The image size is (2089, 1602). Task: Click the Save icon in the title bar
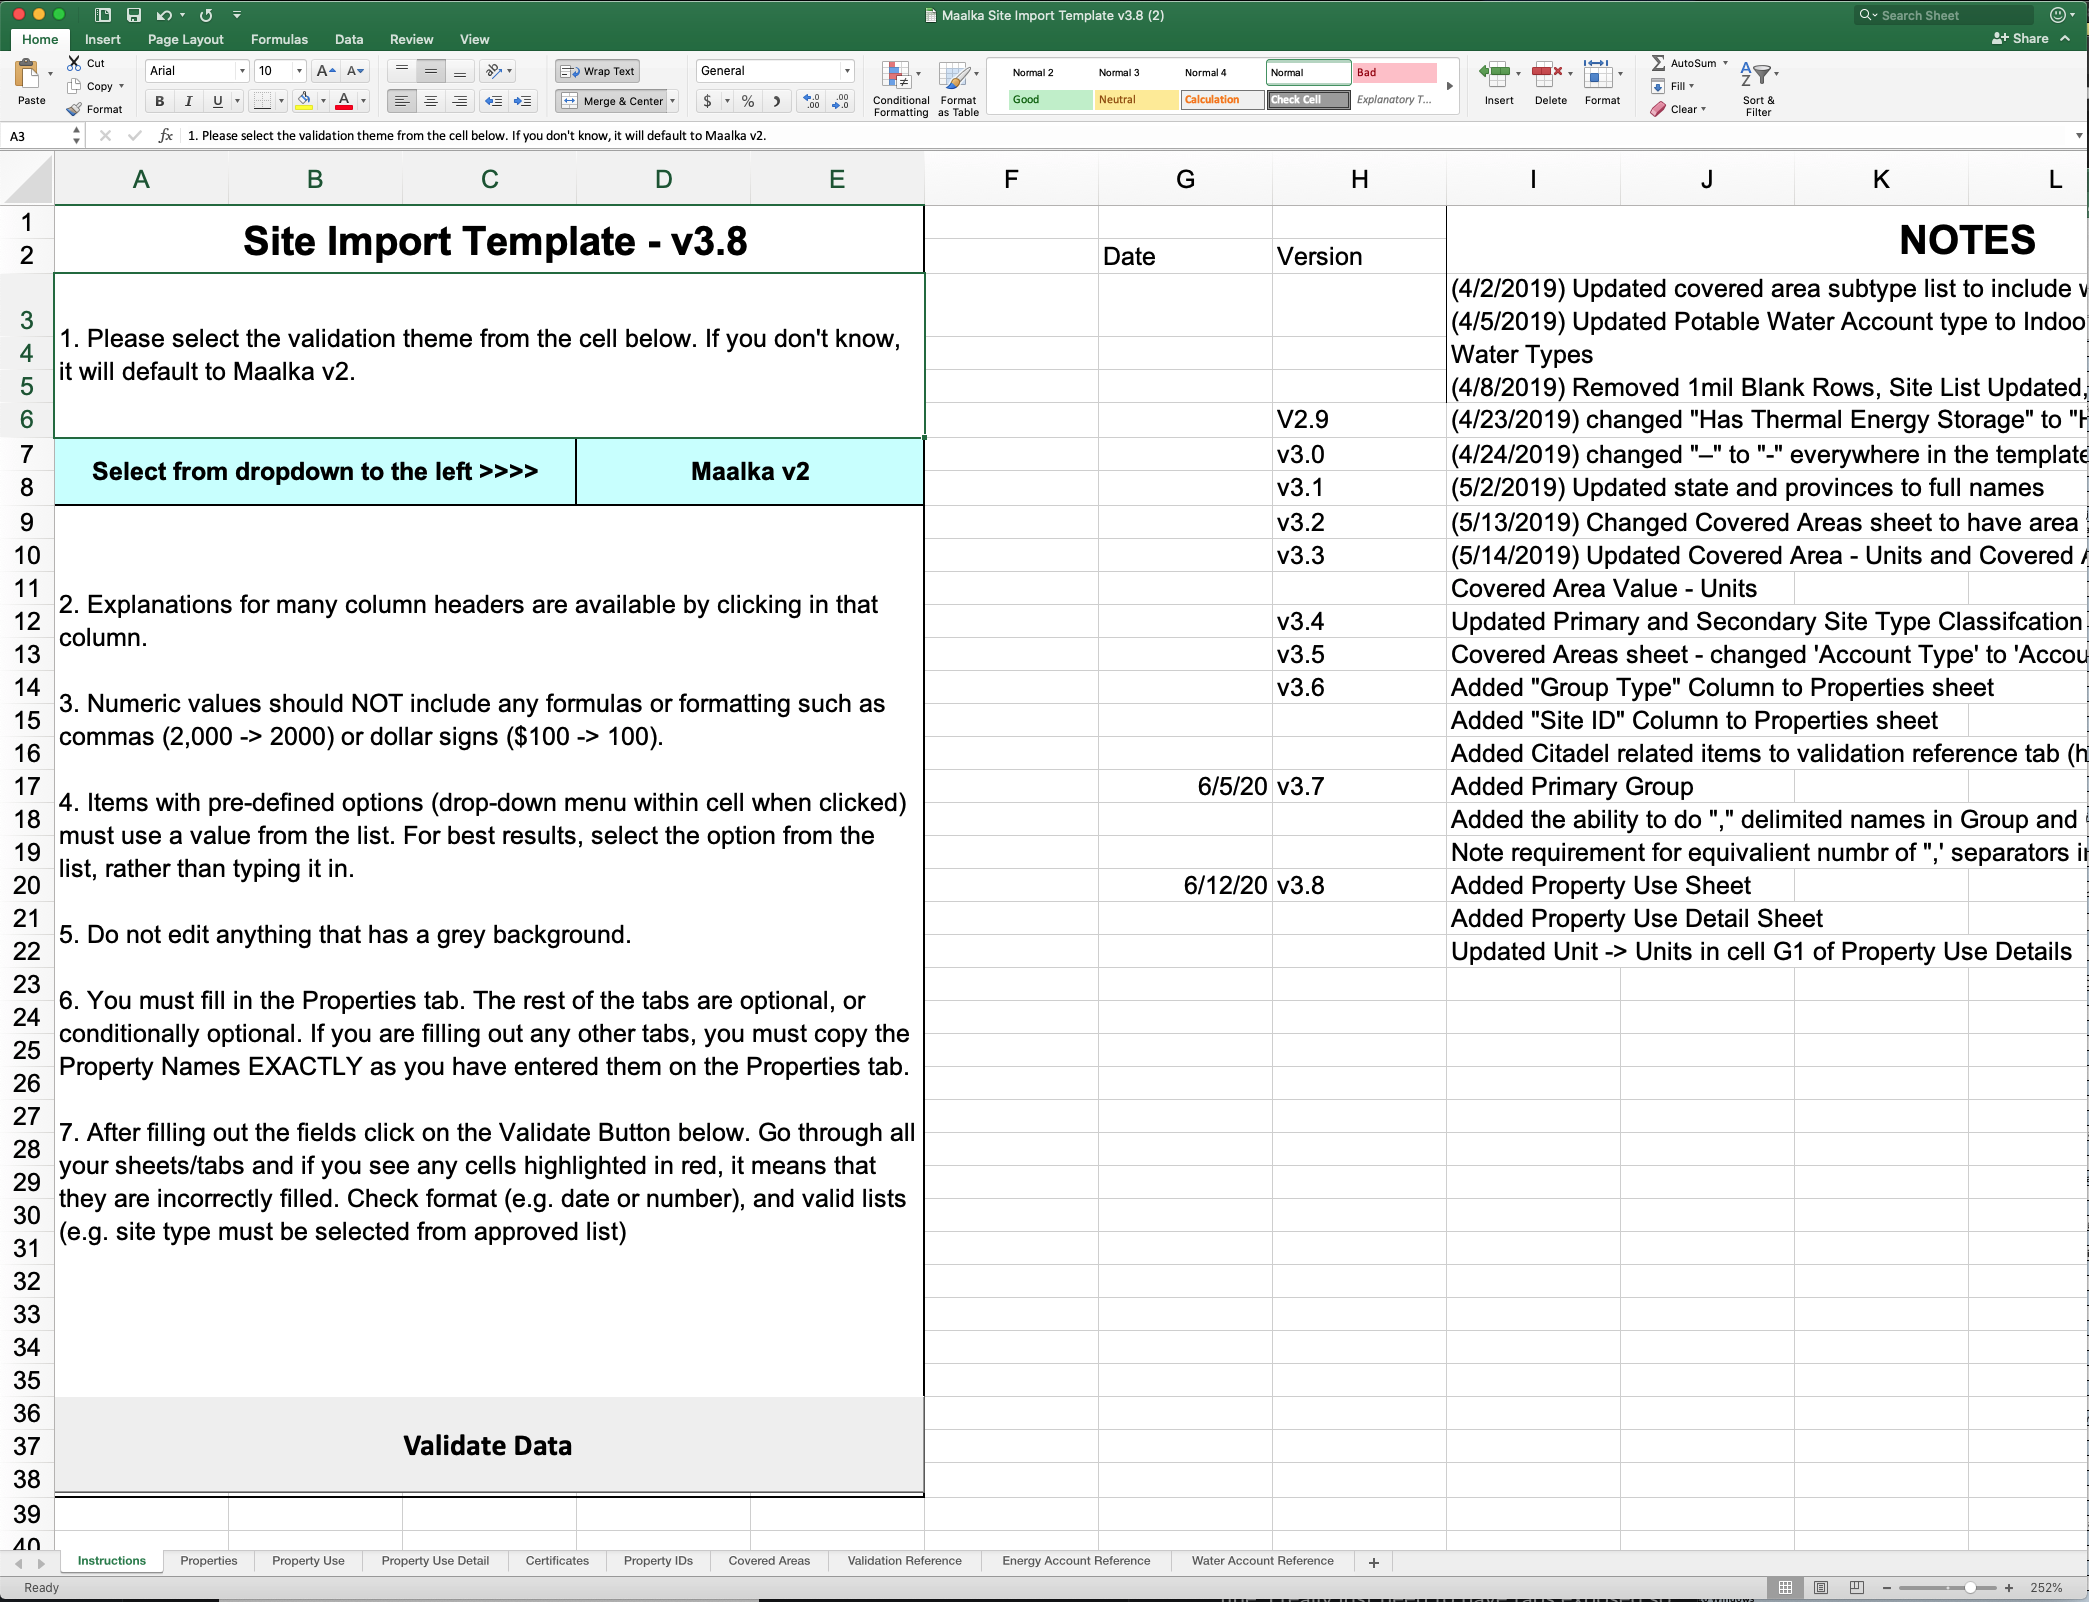(134, 15)
